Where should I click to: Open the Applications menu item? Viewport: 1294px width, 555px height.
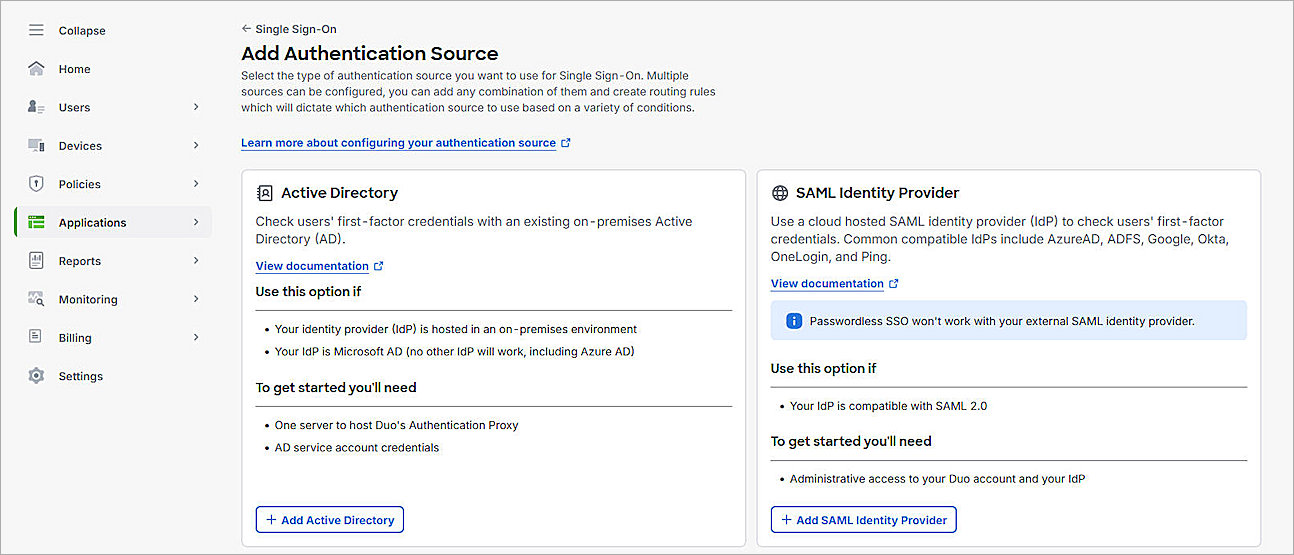[x=92, y=223]
